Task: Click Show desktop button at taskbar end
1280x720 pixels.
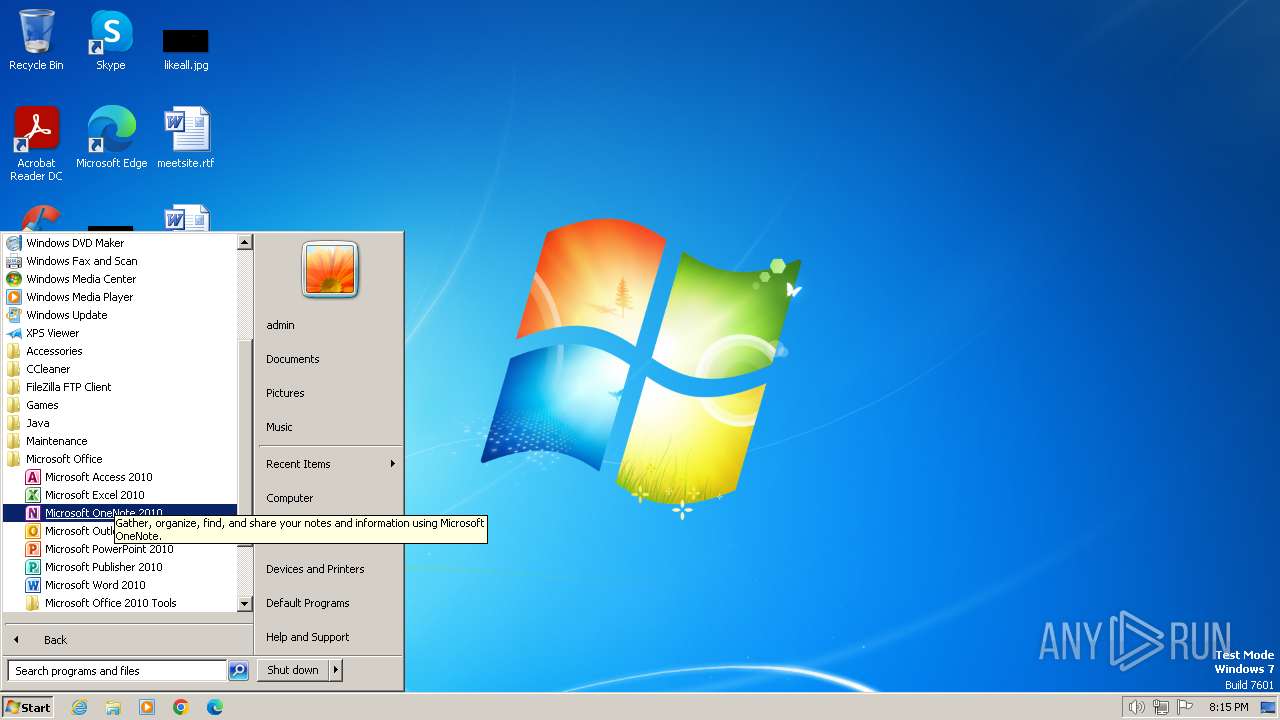Action: (x=1268, y=707)
